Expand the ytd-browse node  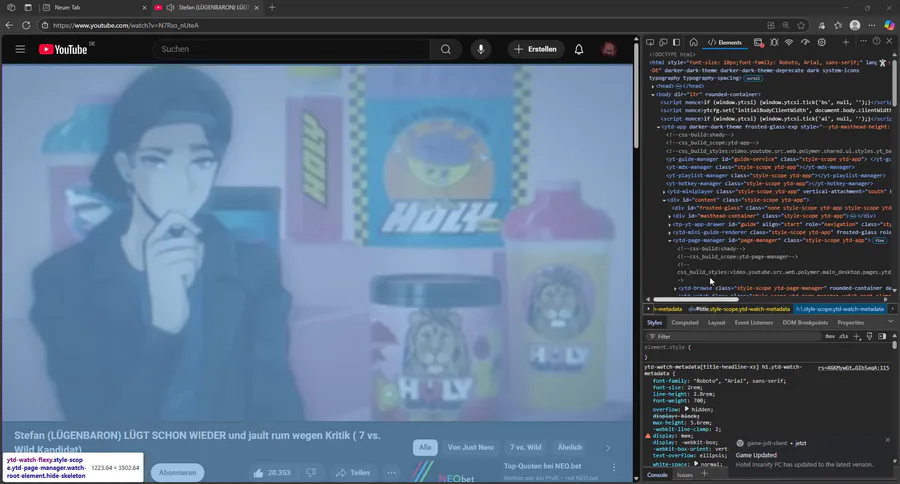tap(675, 288)
